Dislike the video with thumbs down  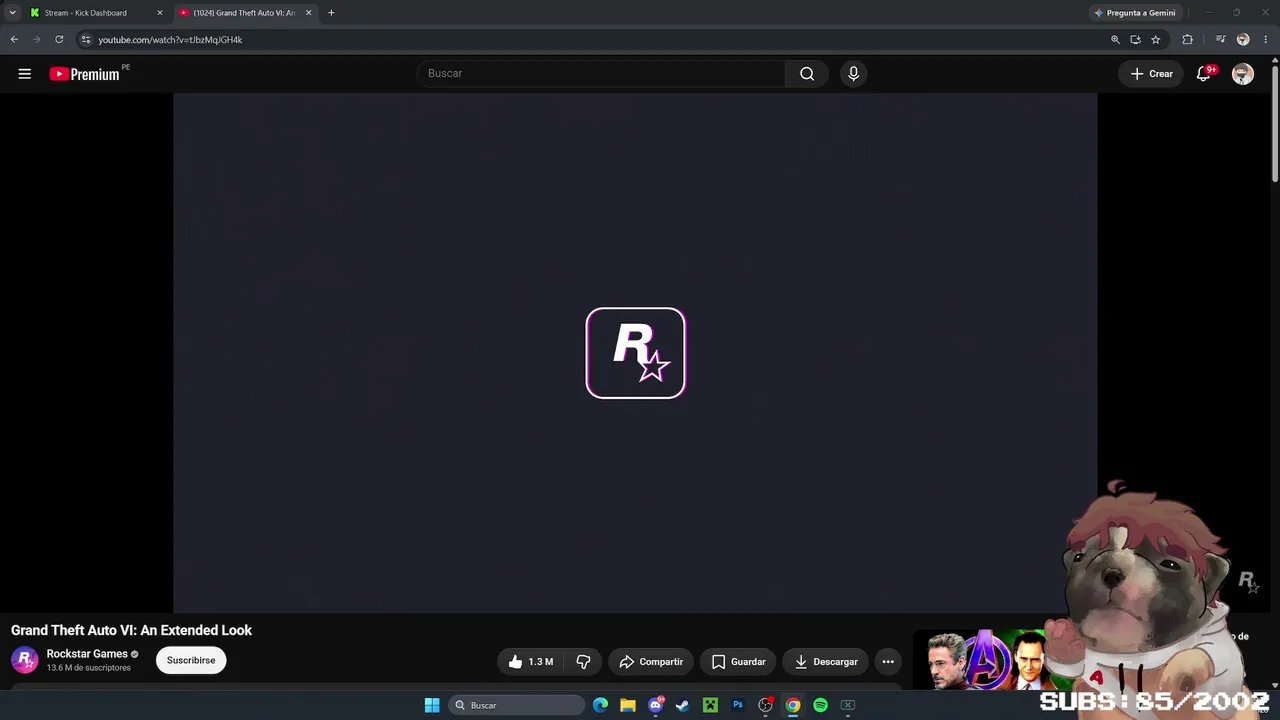(583, 661)
